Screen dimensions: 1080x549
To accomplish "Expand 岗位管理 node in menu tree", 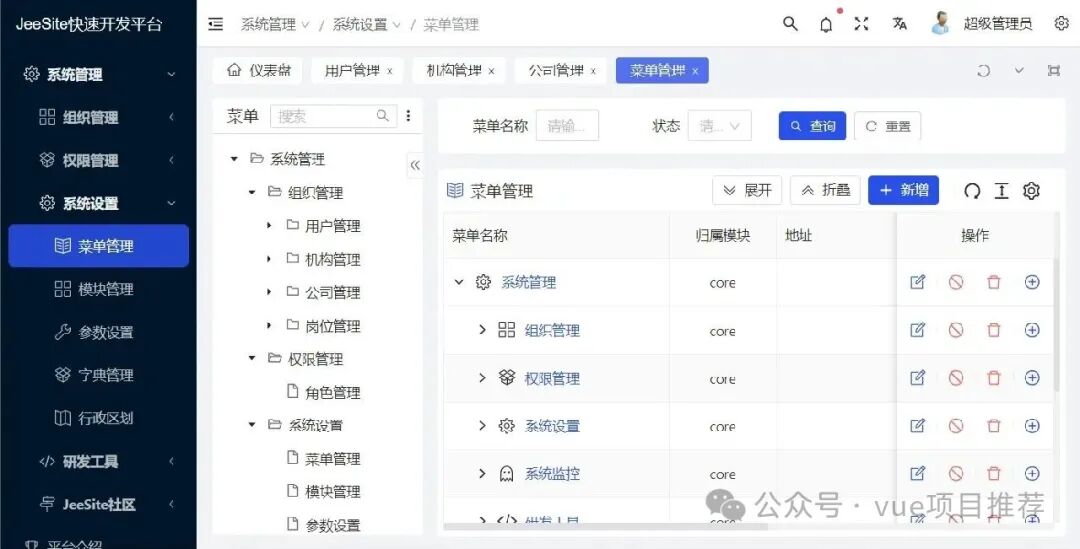I will [x=269, y=326].
